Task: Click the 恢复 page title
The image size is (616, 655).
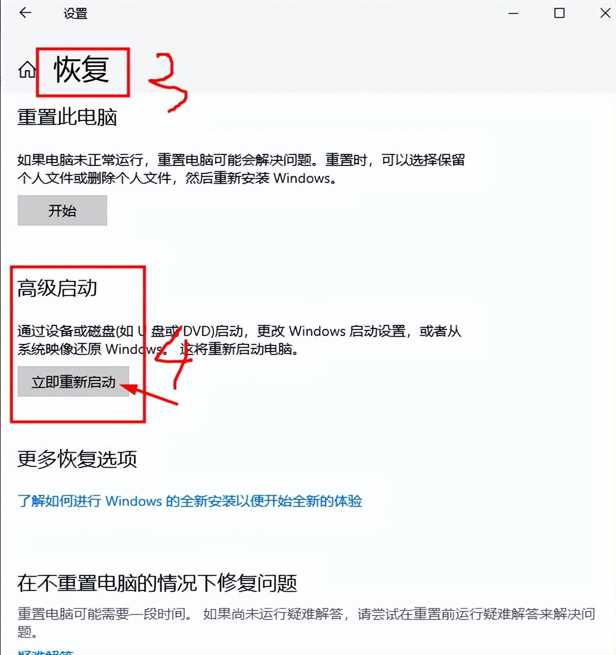Action: point(82,70)
